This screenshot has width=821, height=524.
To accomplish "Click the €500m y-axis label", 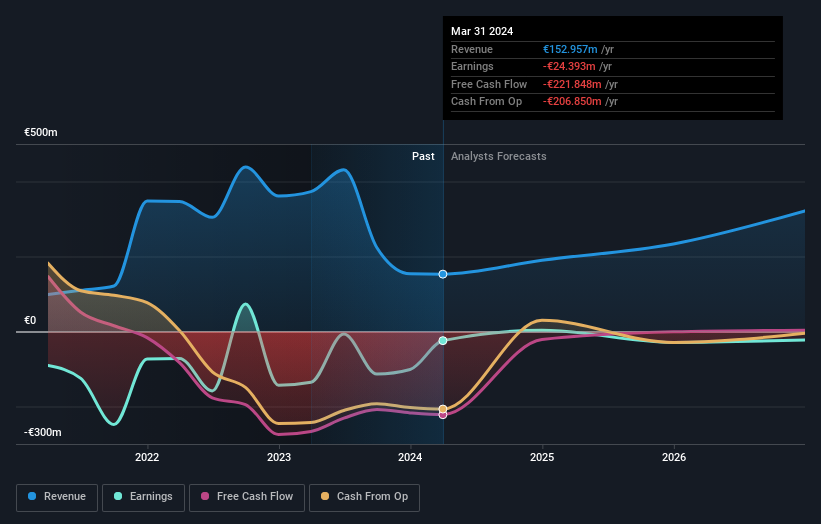I will [x=41, y=132].
